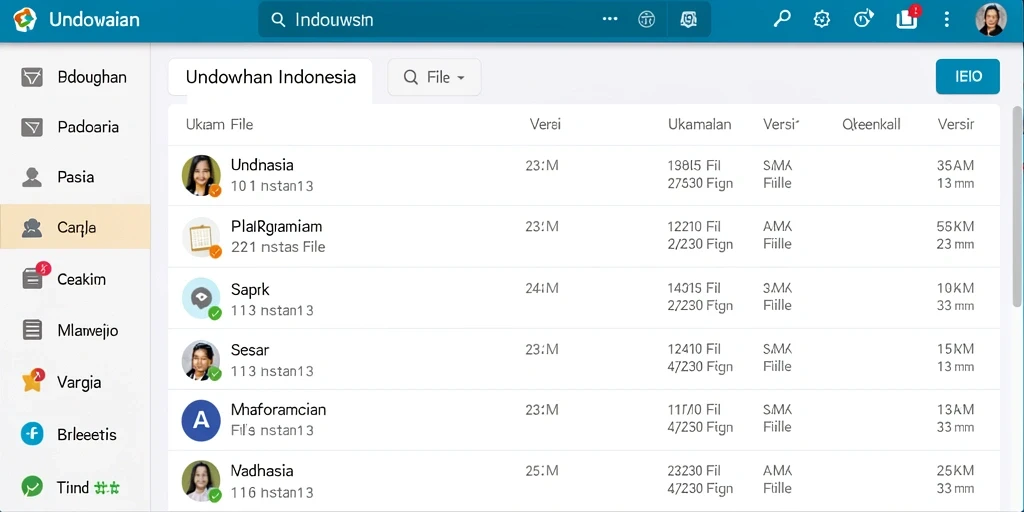1024x512 pixels.
Task: Open Tiınd in the sidebar
Action: pyautogui.click(x=75, y=487)
